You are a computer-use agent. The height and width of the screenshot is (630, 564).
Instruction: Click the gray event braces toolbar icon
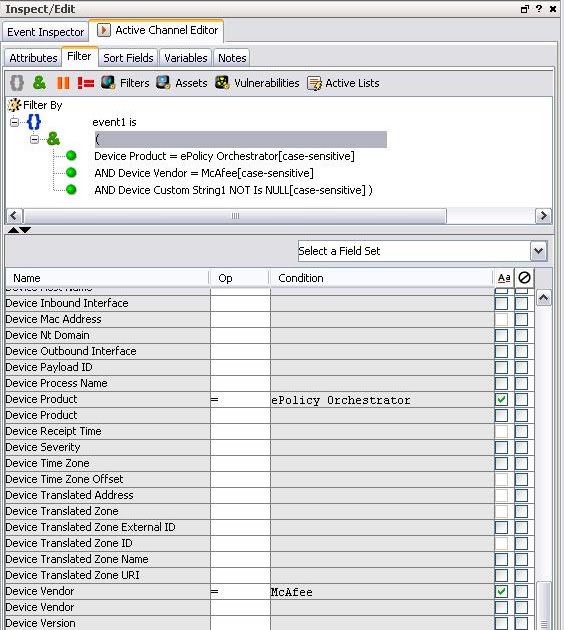tap(17, 83)
